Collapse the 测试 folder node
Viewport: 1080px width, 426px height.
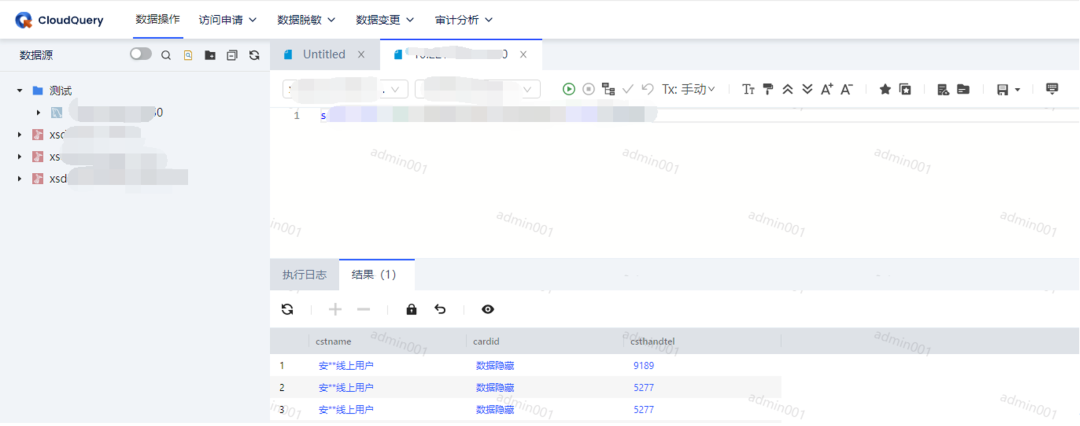click(x=20, y=90)
